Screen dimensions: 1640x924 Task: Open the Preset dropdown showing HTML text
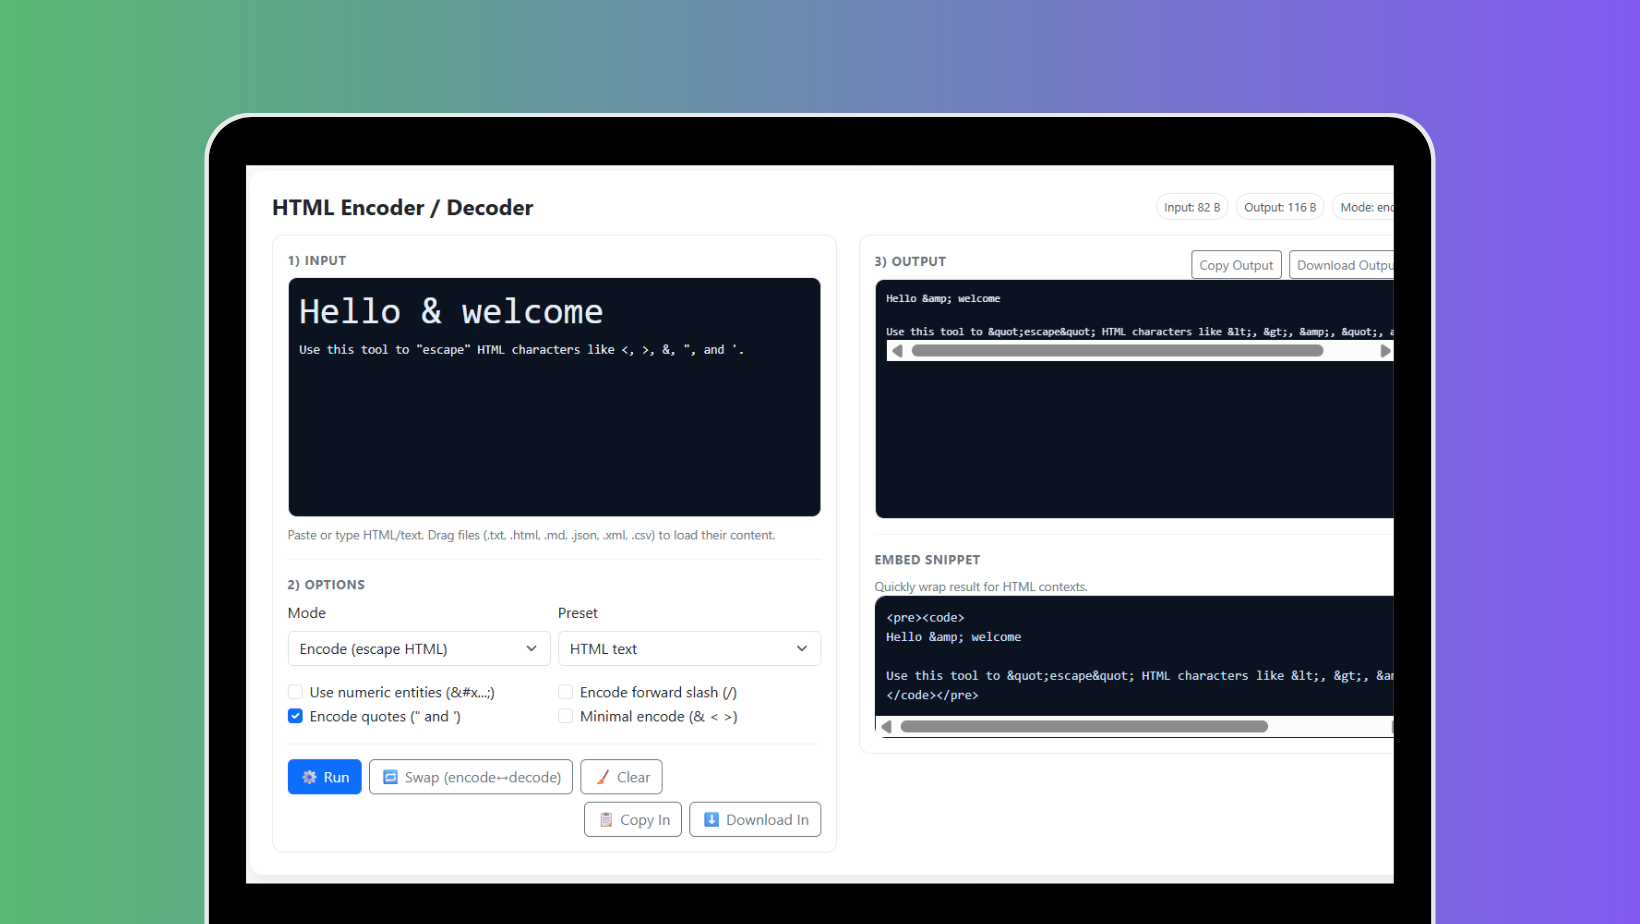688,648
